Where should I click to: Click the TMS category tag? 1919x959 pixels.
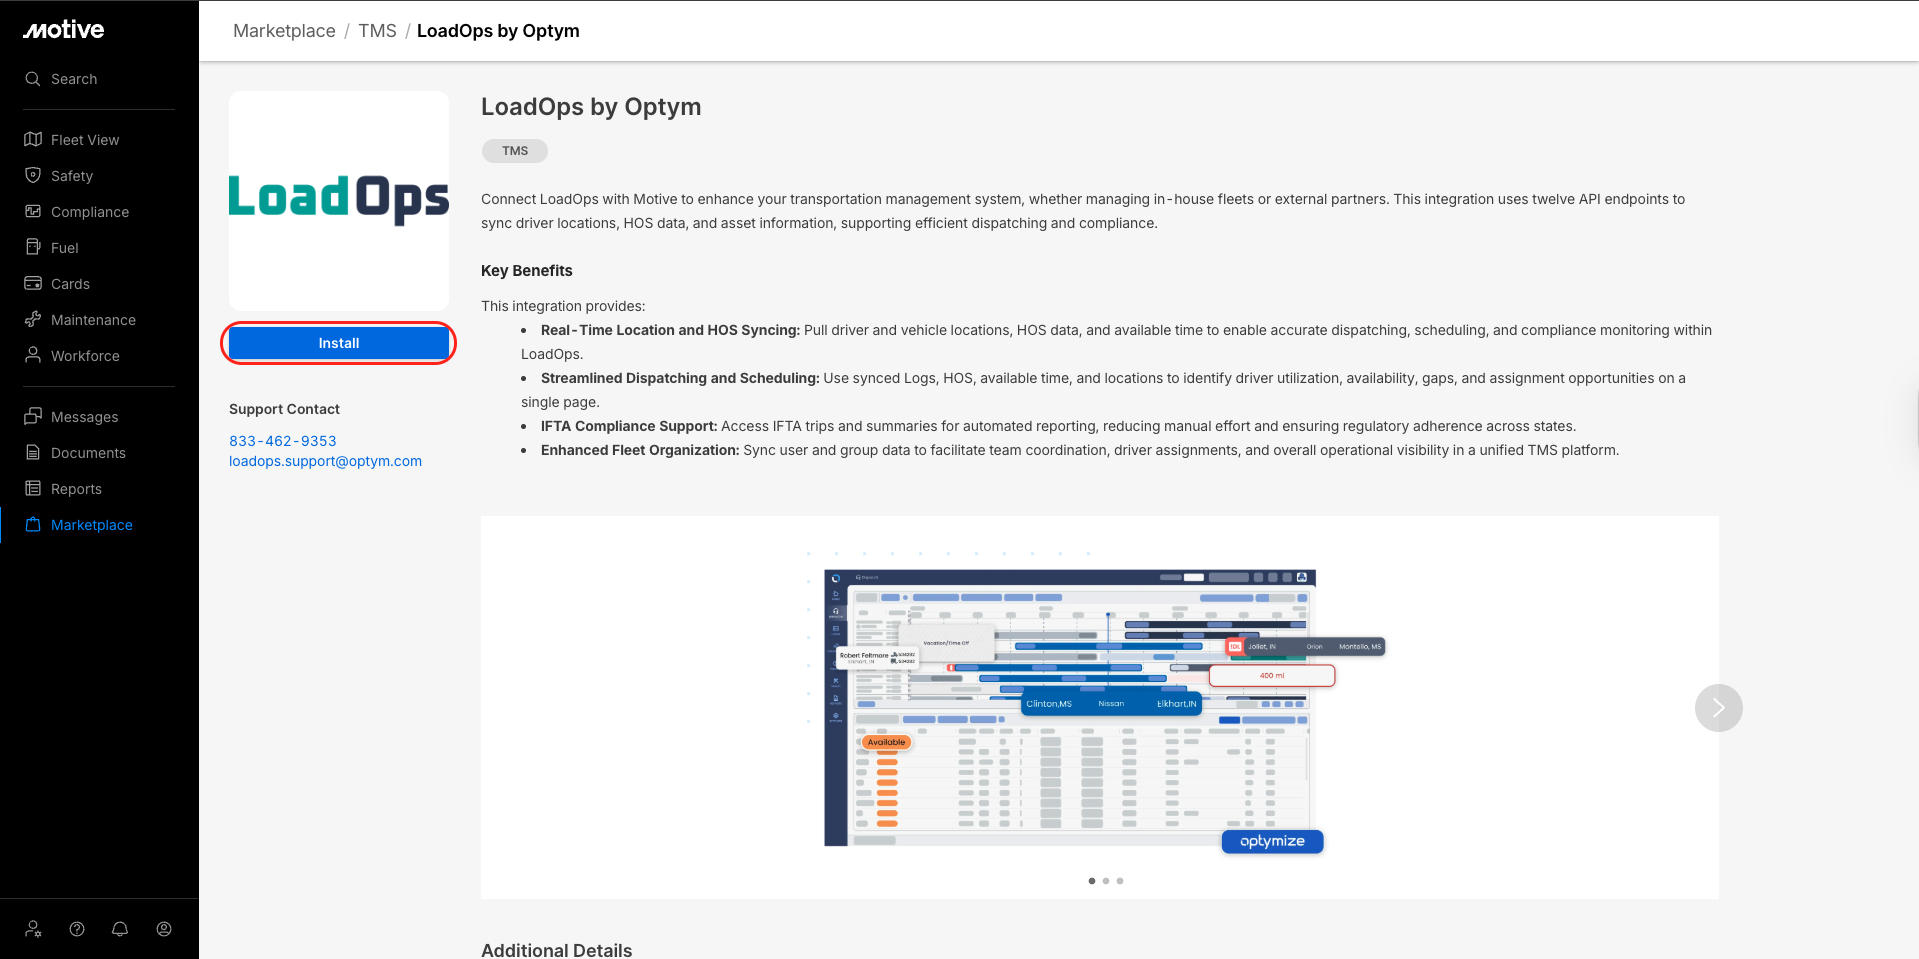[x=515, y=151]
